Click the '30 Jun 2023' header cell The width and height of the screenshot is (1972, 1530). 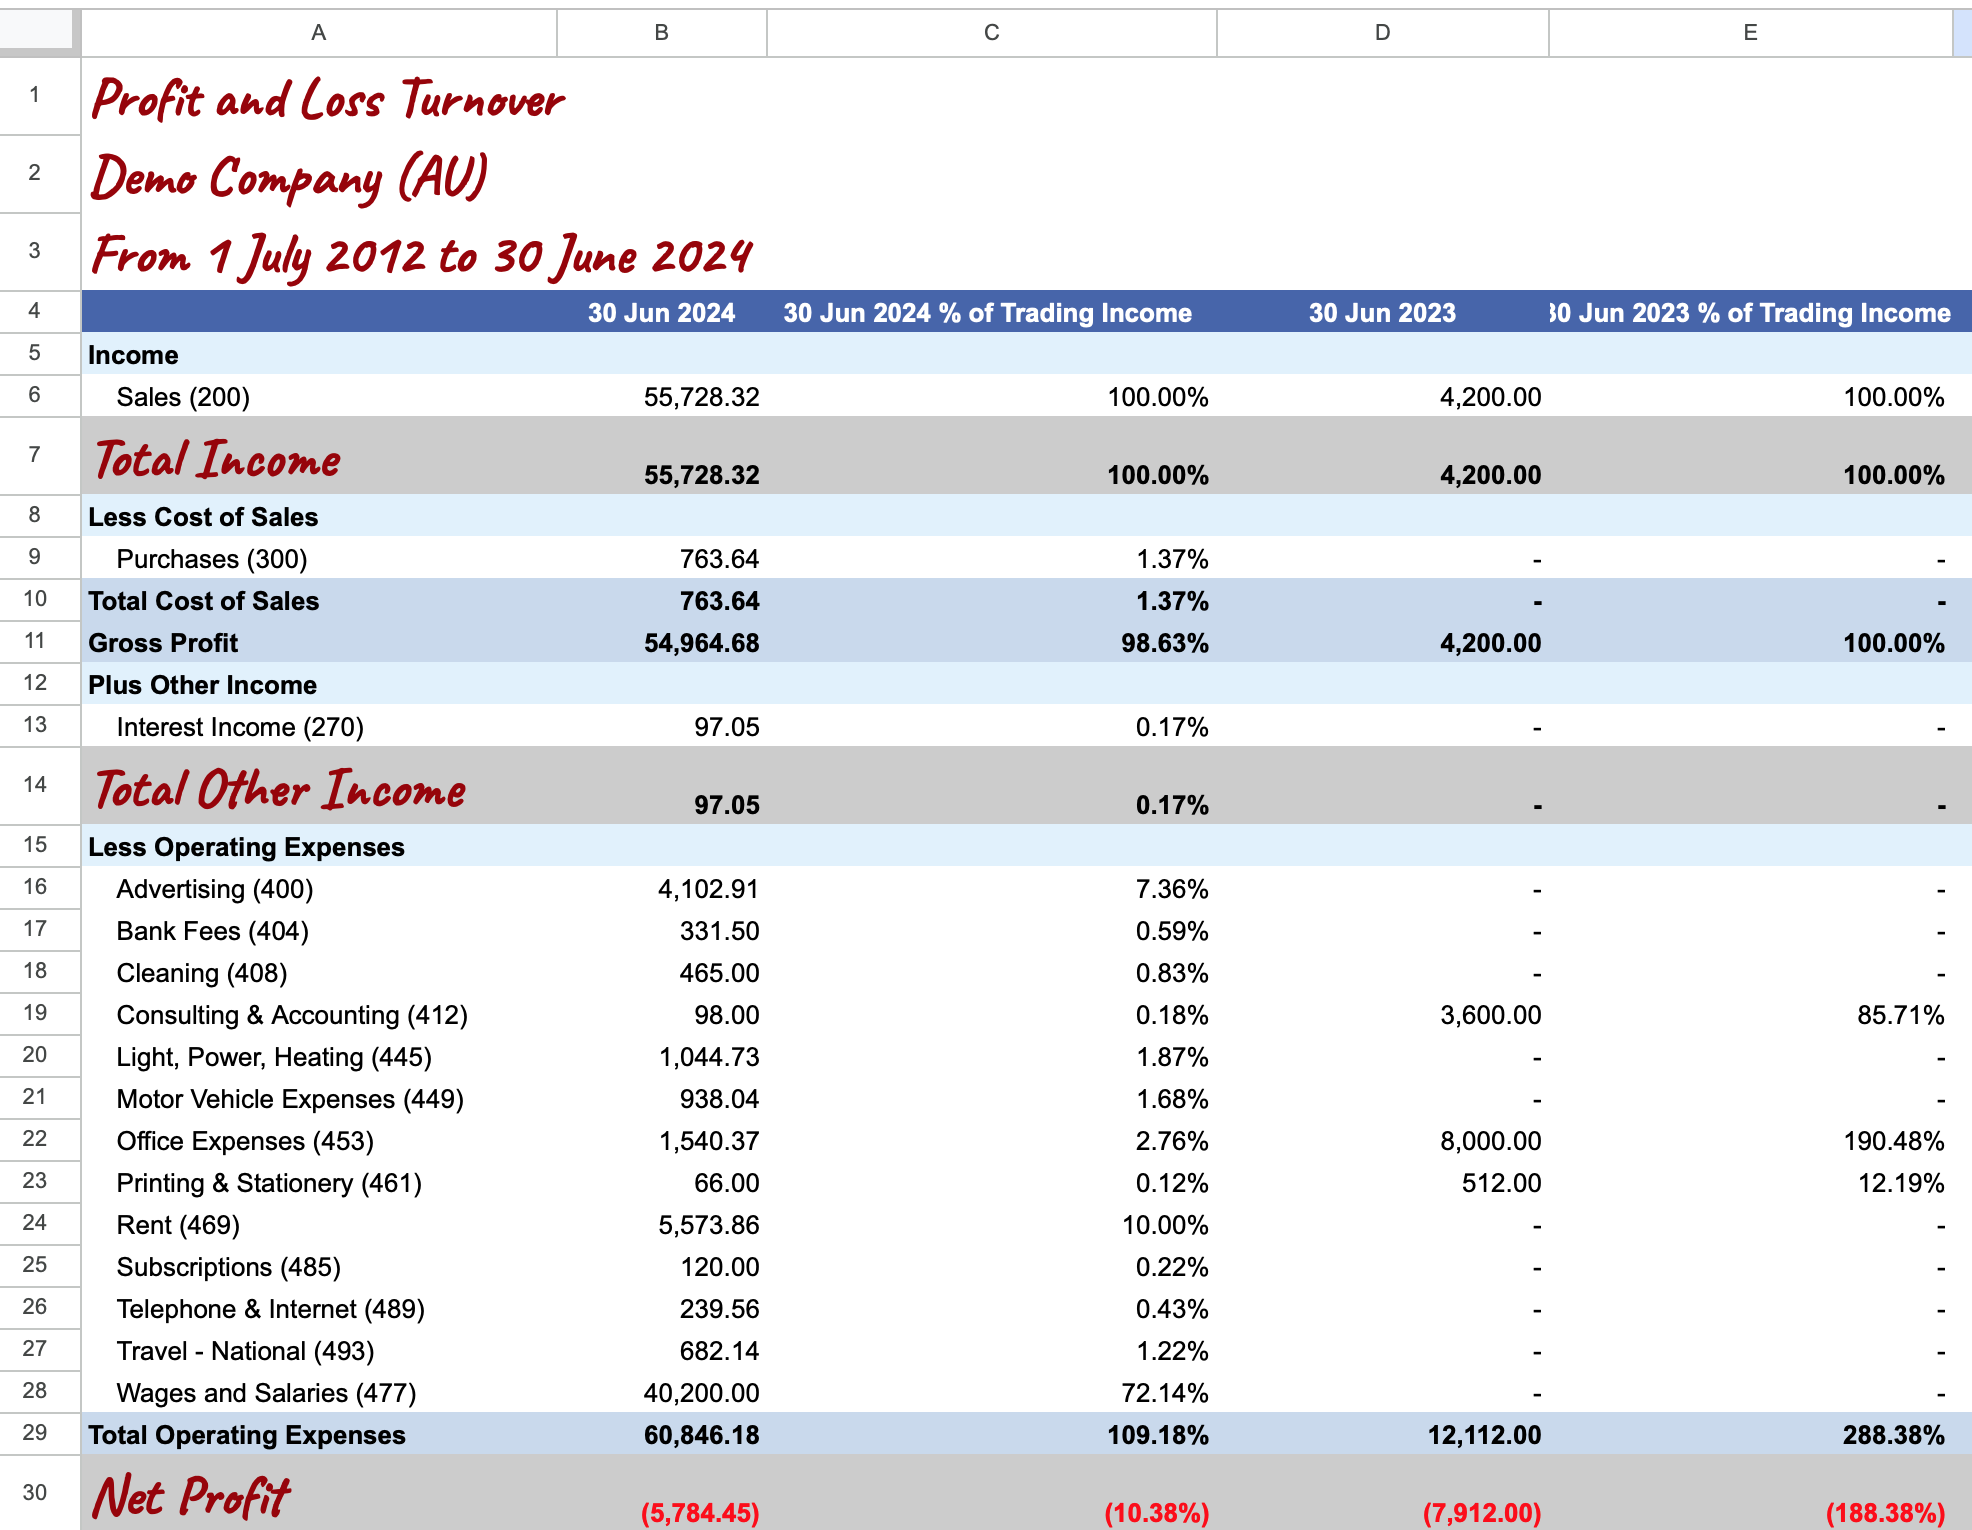1382,313
